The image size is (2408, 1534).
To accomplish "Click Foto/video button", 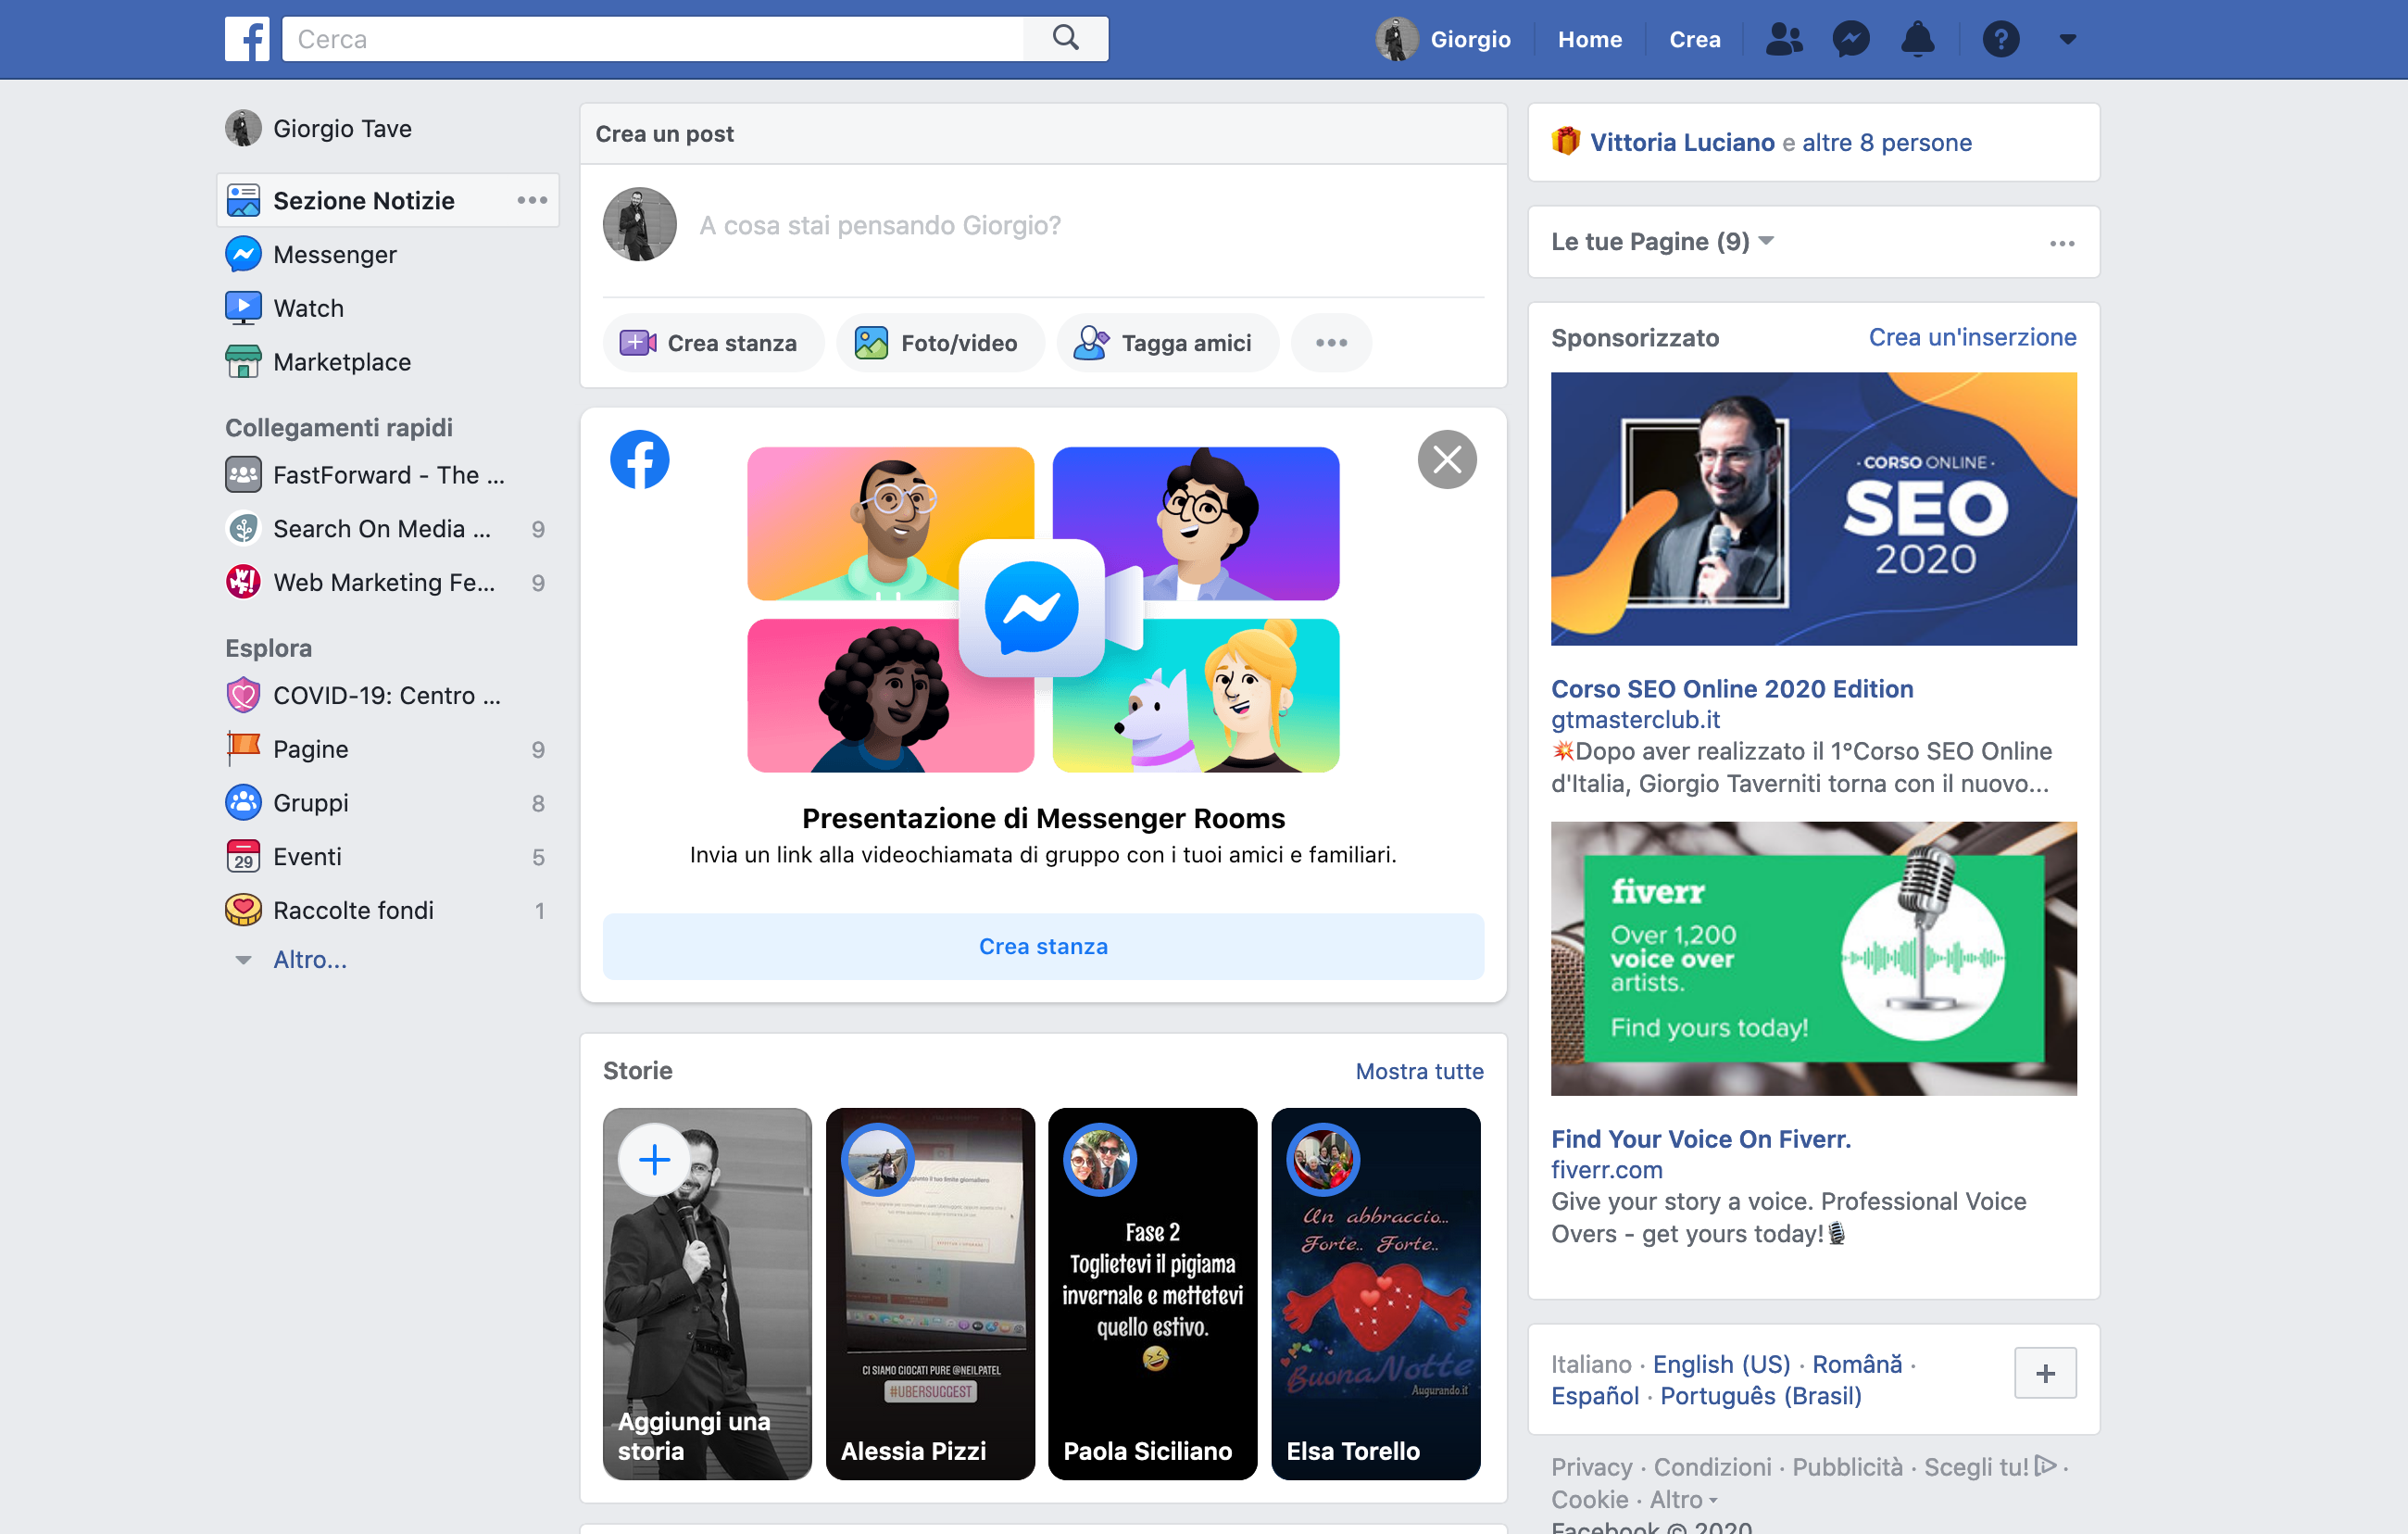I will point(940,343).
